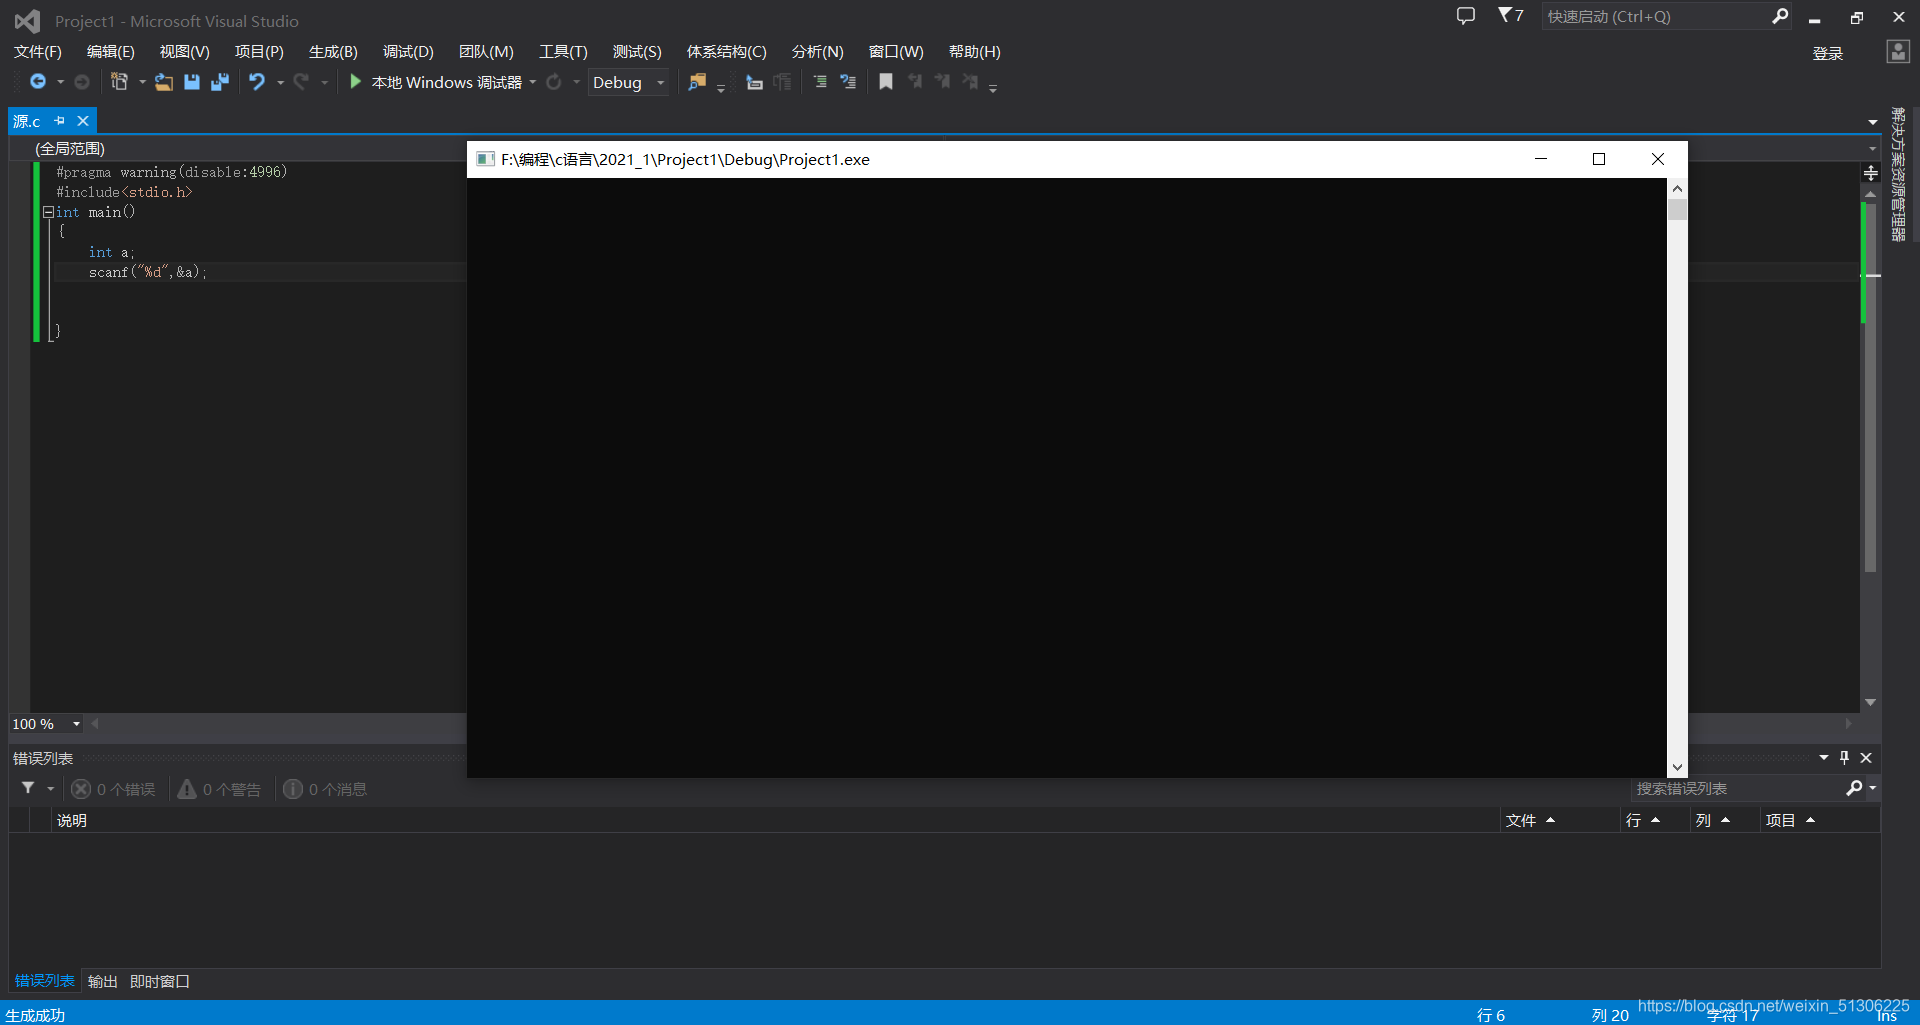Image resolution: width=1920 pixels, height=1025 pixels.
Task: Open the filter funnel dropdown arrow
Action: pyautogui.click(x=51, y=789)
